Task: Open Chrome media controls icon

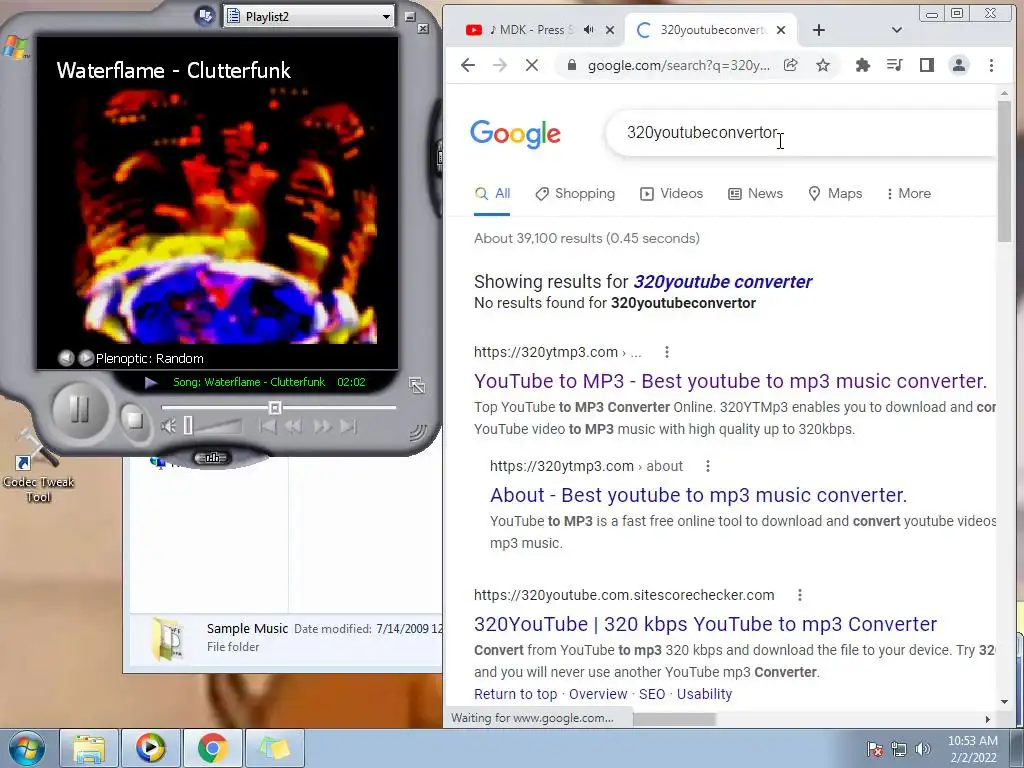Action: click(895, 65)
